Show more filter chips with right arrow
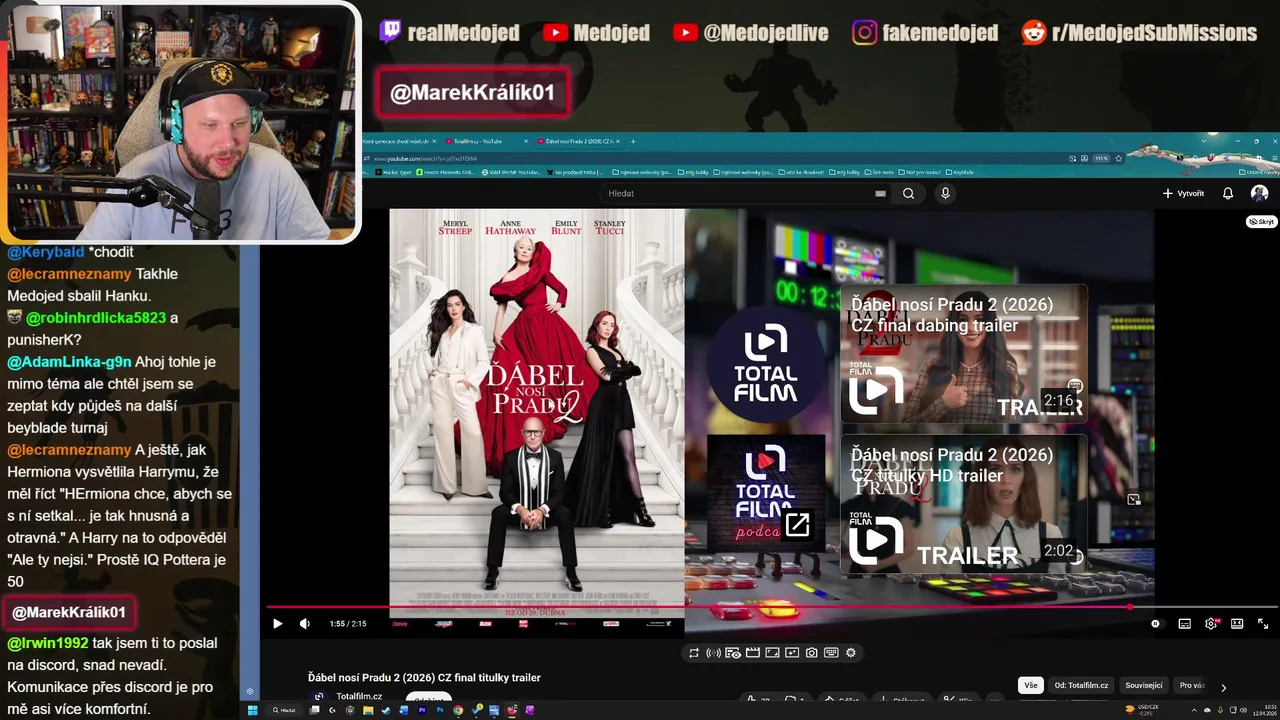Image resolution: width=1280 pixels, height=720 pixels. coord(1223,687)
